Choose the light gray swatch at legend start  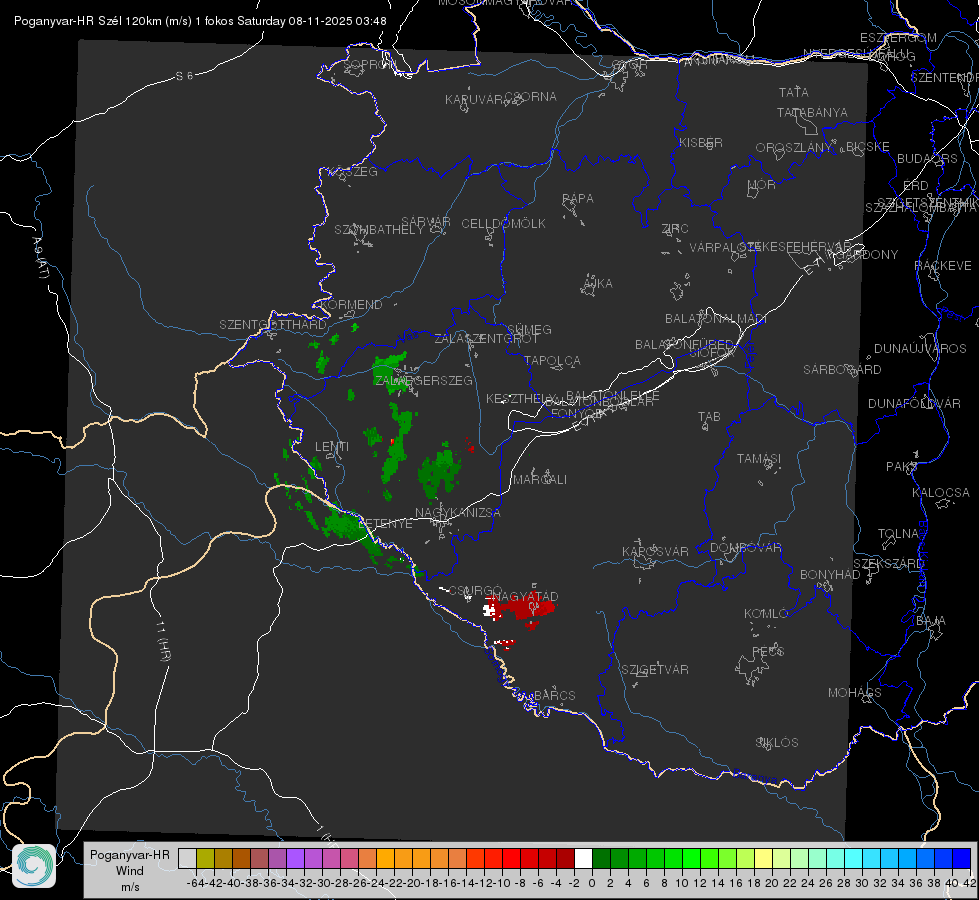point(187,858)
